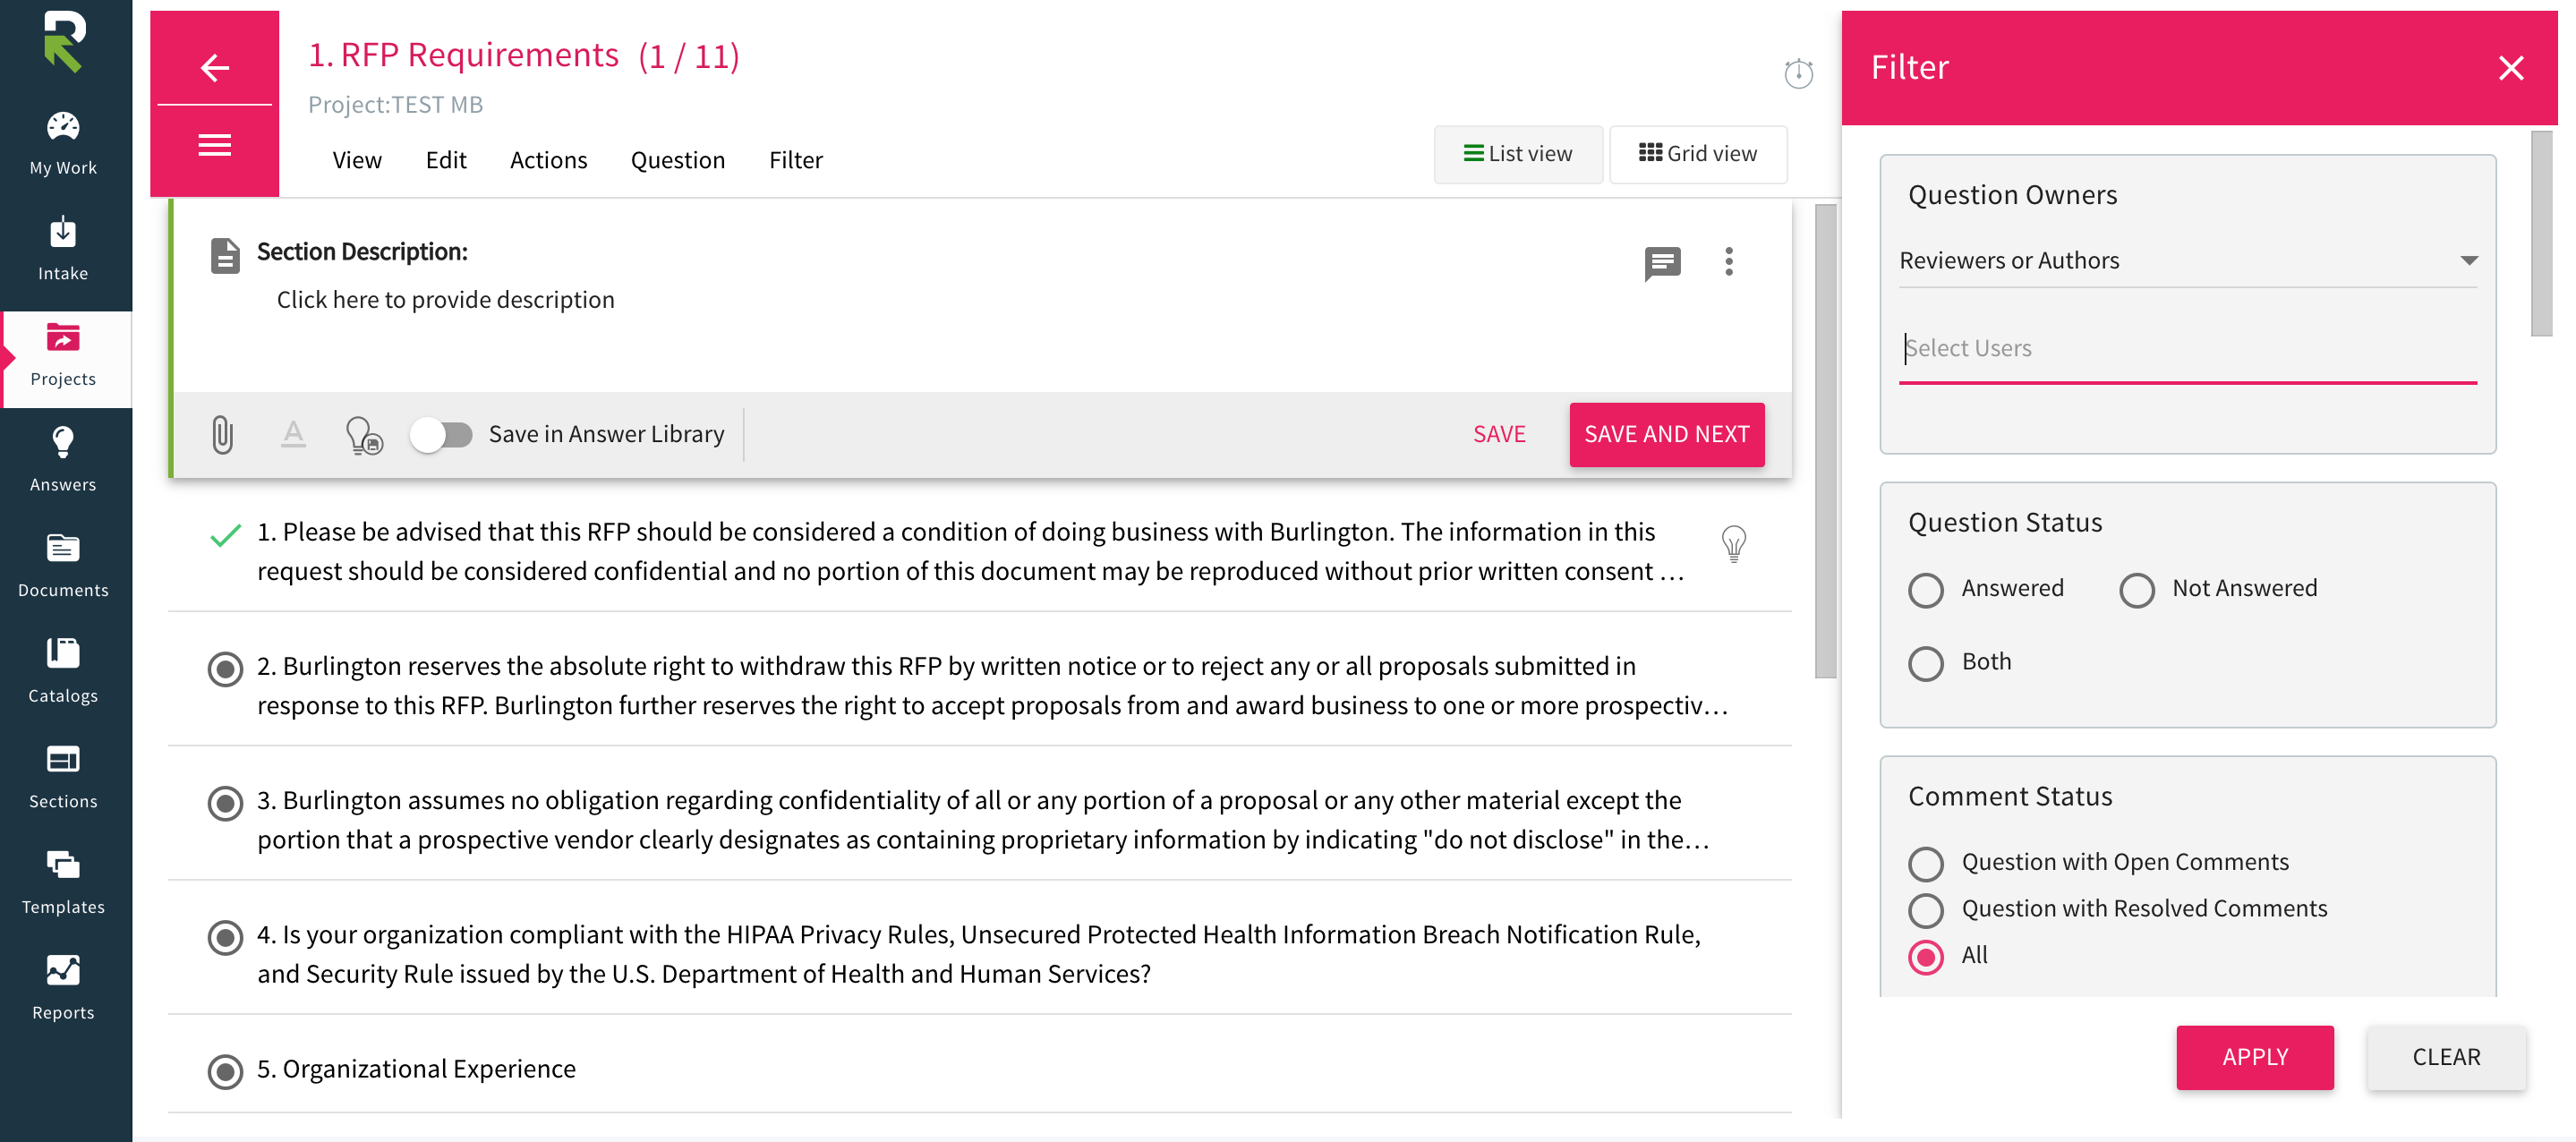Select Question with Open Comments option
This screenshot has width=2576, height=1142.
coord(1925,863)
